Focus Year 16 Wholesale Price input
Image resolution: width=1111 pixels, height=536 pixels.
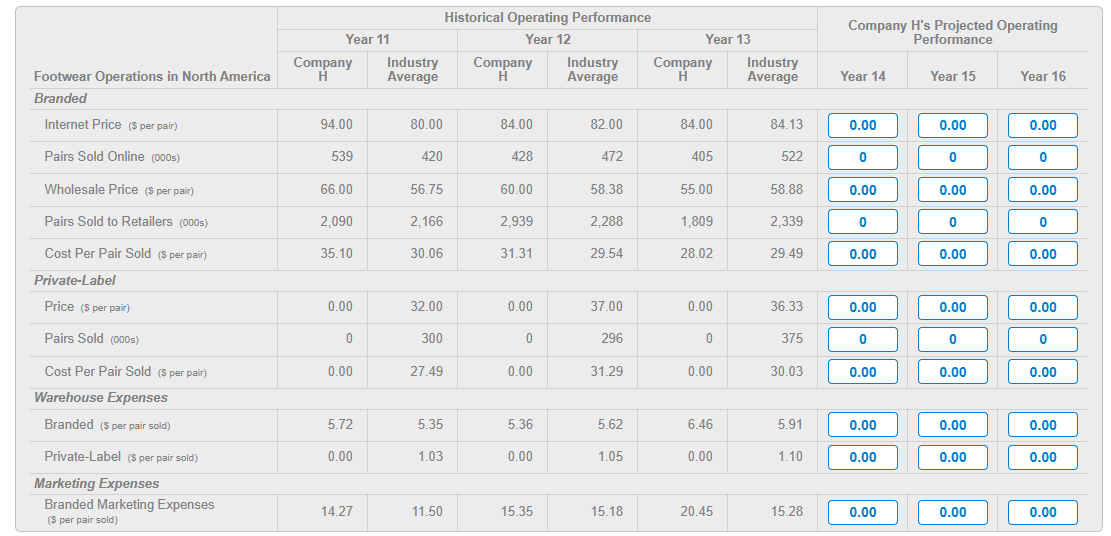coord(1042,190)
